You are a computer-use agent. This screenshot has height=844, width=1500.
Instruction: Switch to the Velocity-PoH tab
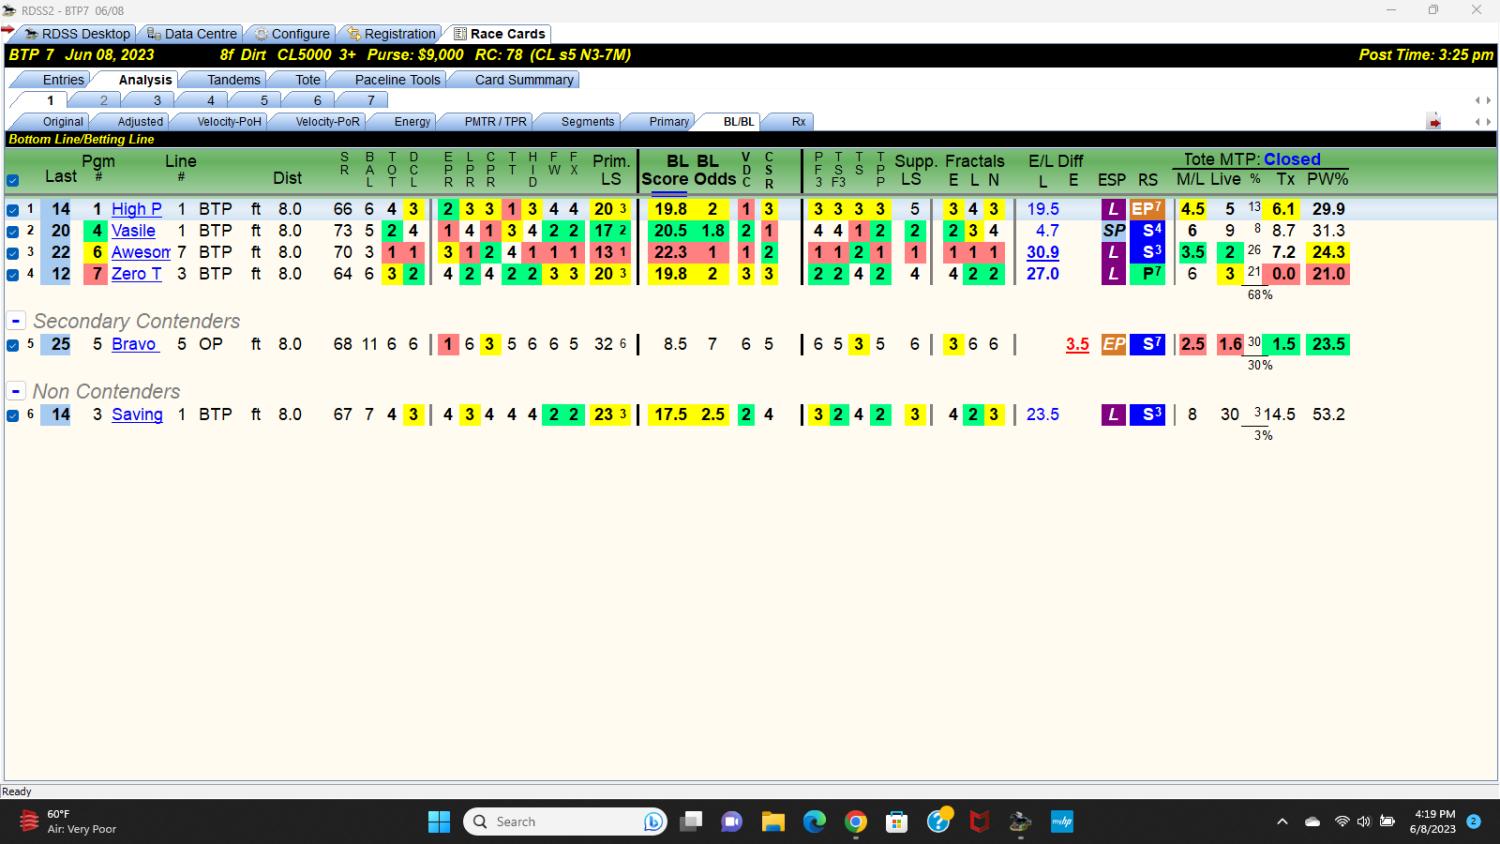click(229, 122)
